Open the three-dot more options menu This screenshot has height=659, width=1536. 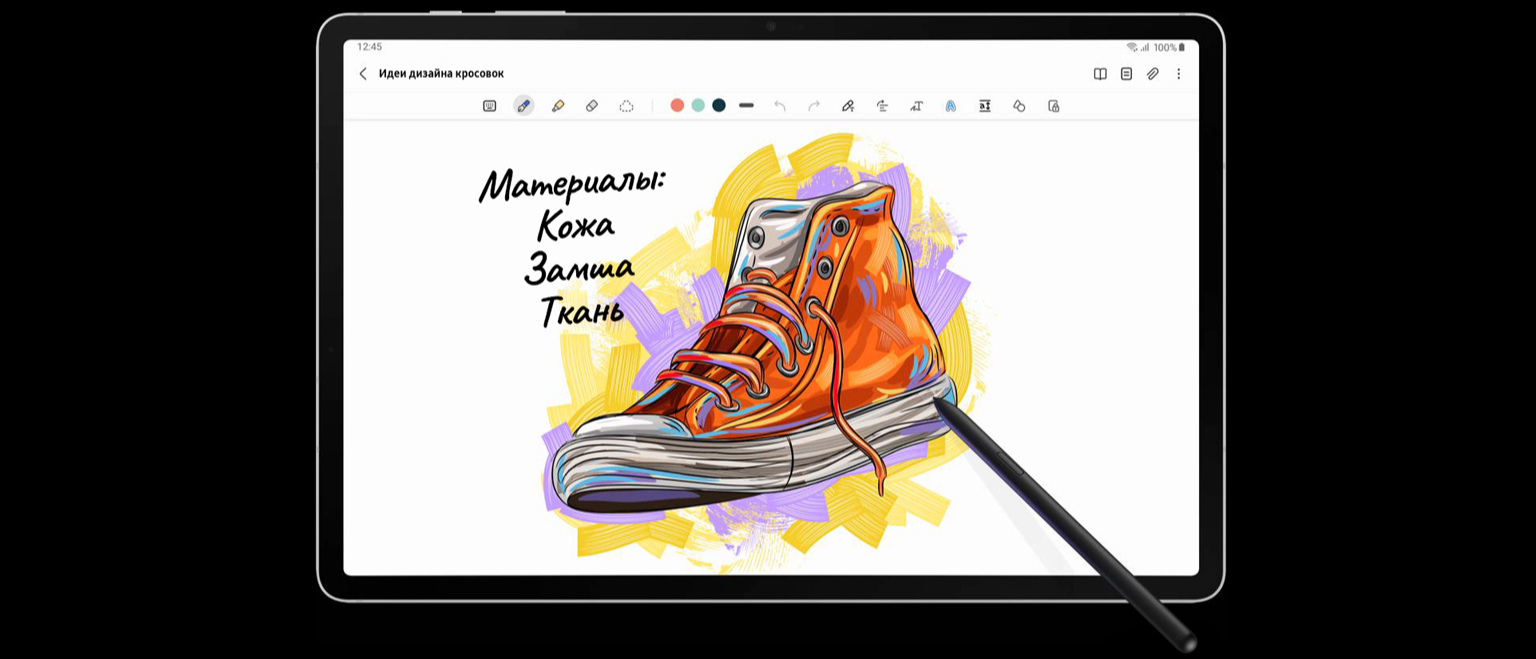pyautogui.click(x=1179, y=74)
